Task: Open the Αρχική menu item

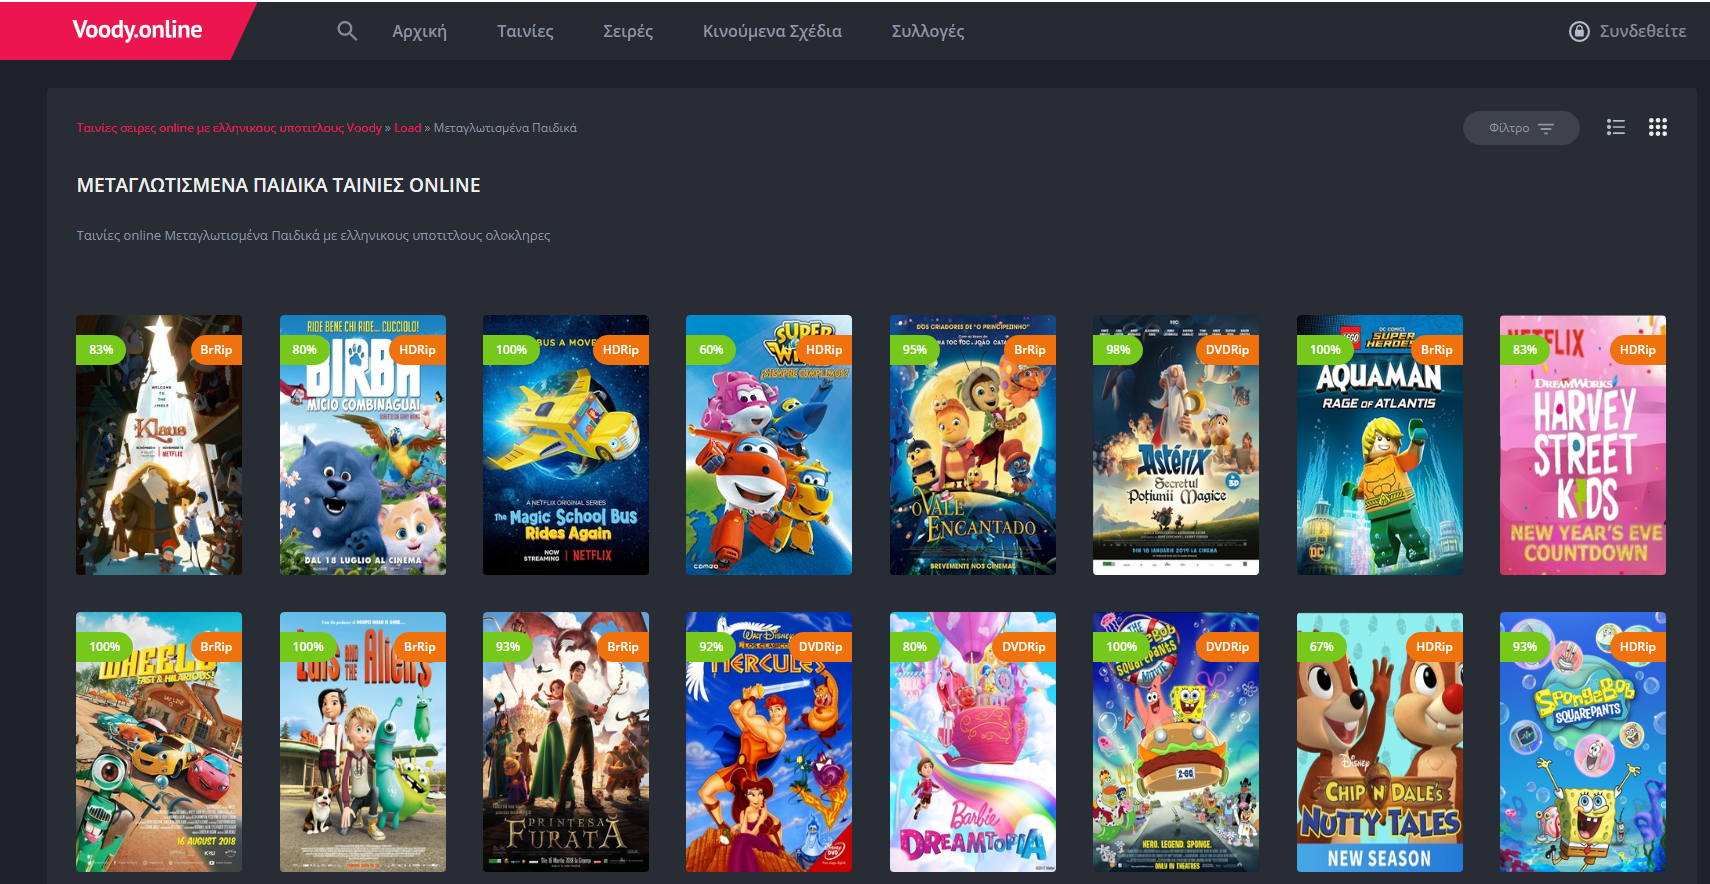Action: (419, 31)
